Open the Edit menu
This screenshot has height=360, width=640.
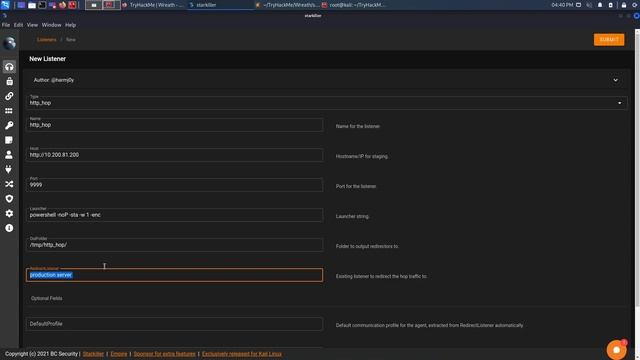(18, 25)
